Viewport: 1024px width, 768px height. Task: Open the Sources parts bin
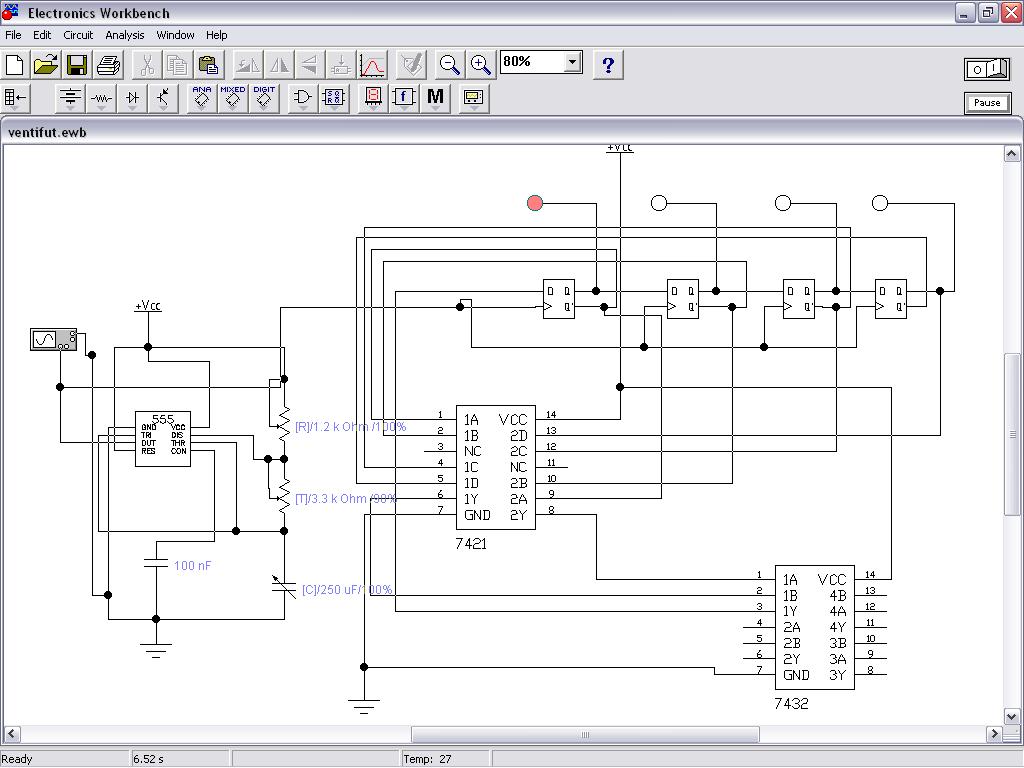[70, 98]
